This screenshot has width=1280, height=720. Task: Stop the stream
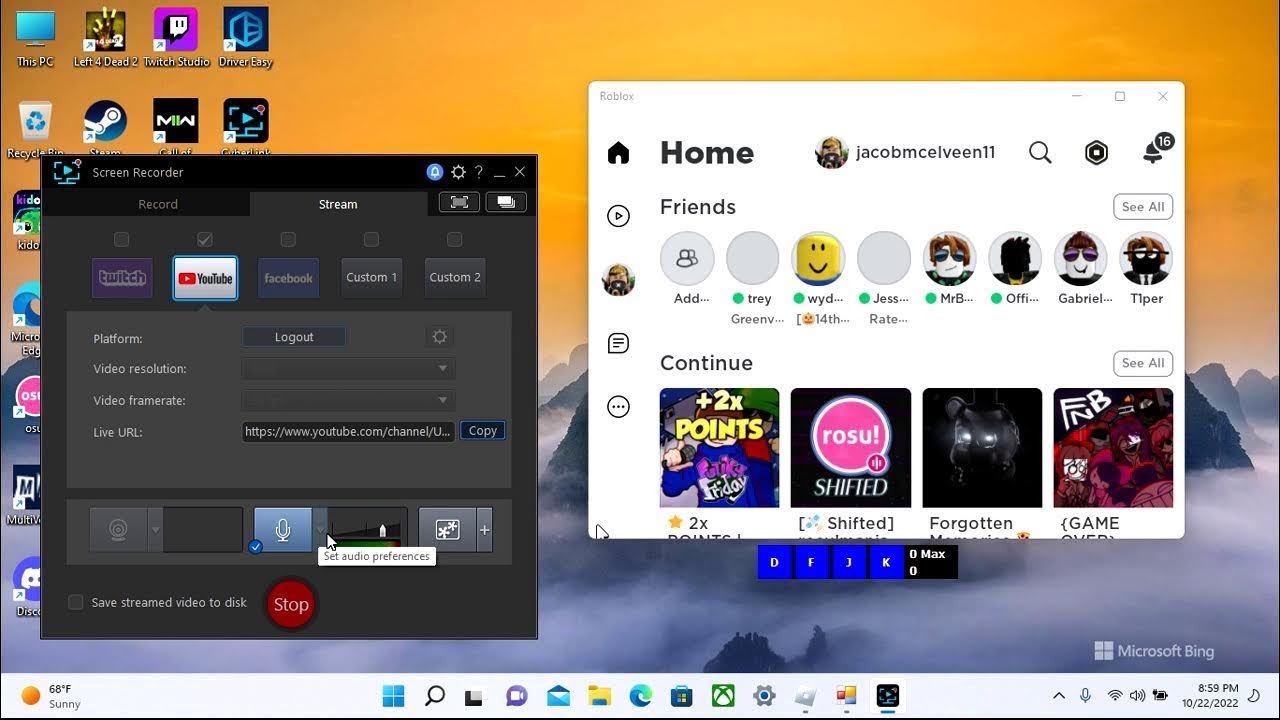tap(291, 604)
